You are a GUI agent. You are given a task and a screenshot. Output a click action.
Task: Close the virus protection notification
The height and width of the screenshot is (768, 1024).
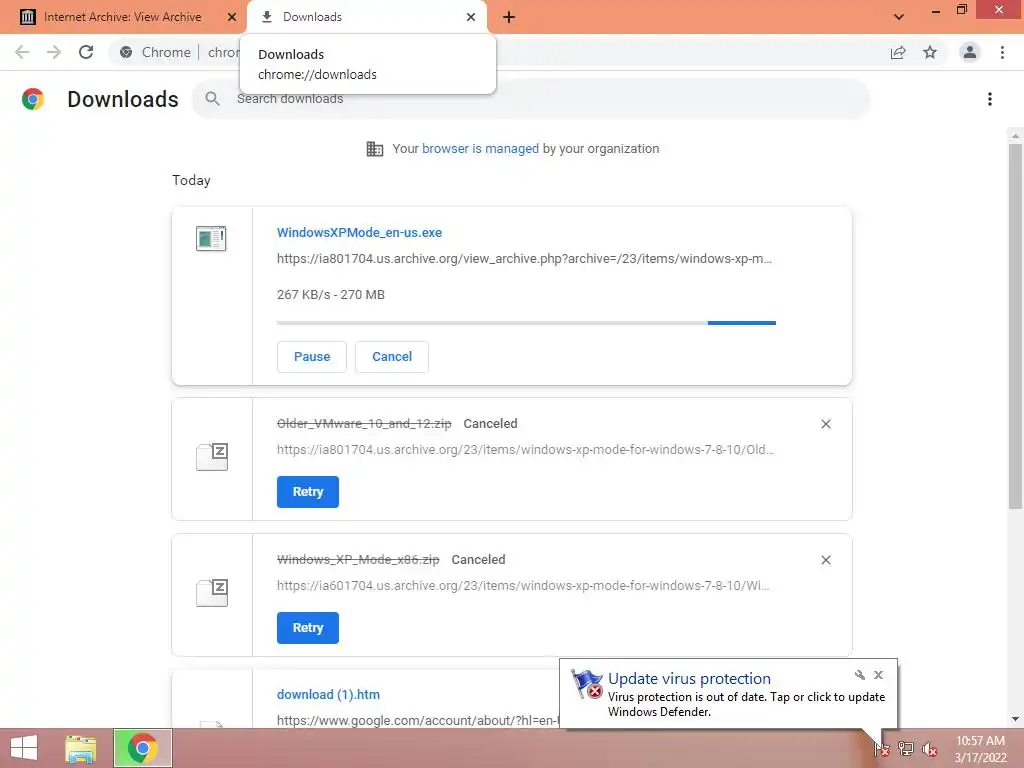[x=878, y=675]
